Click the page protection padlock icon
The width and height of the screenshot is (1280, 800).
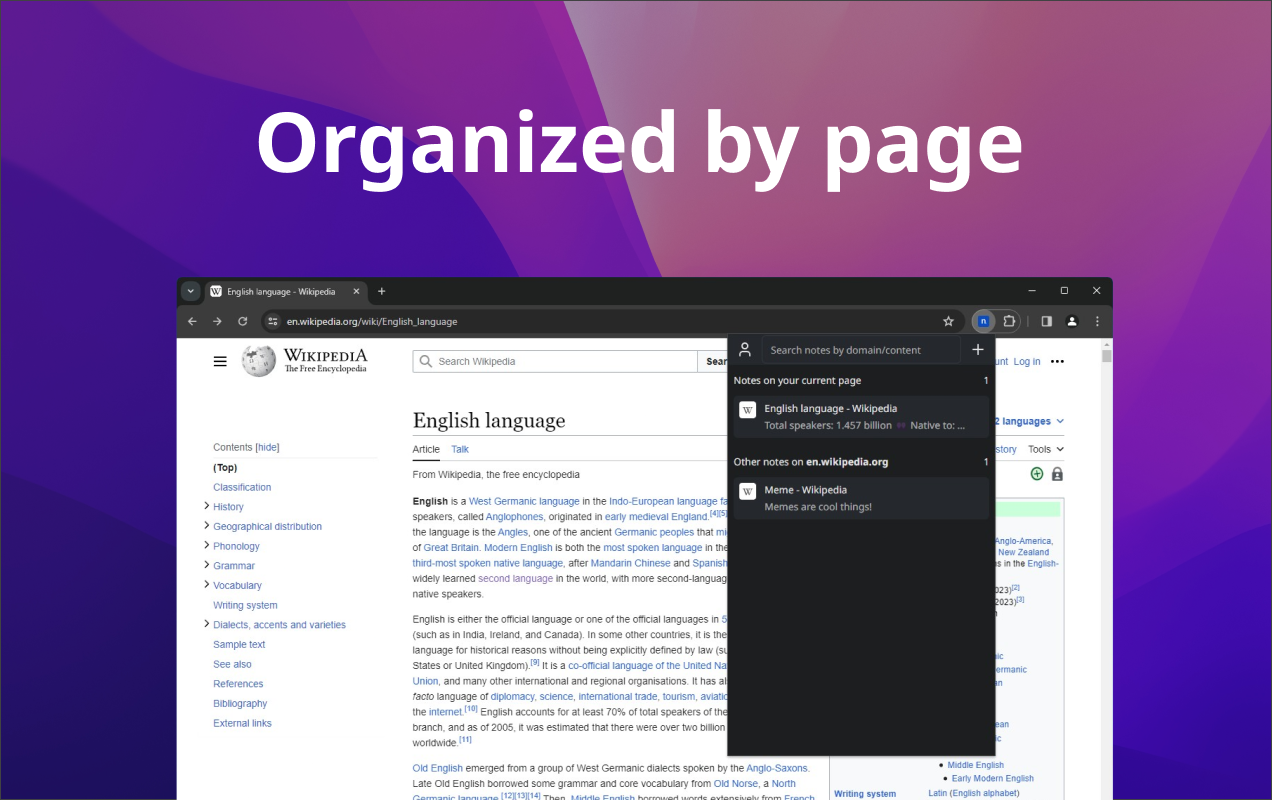tap(1057, 474)
